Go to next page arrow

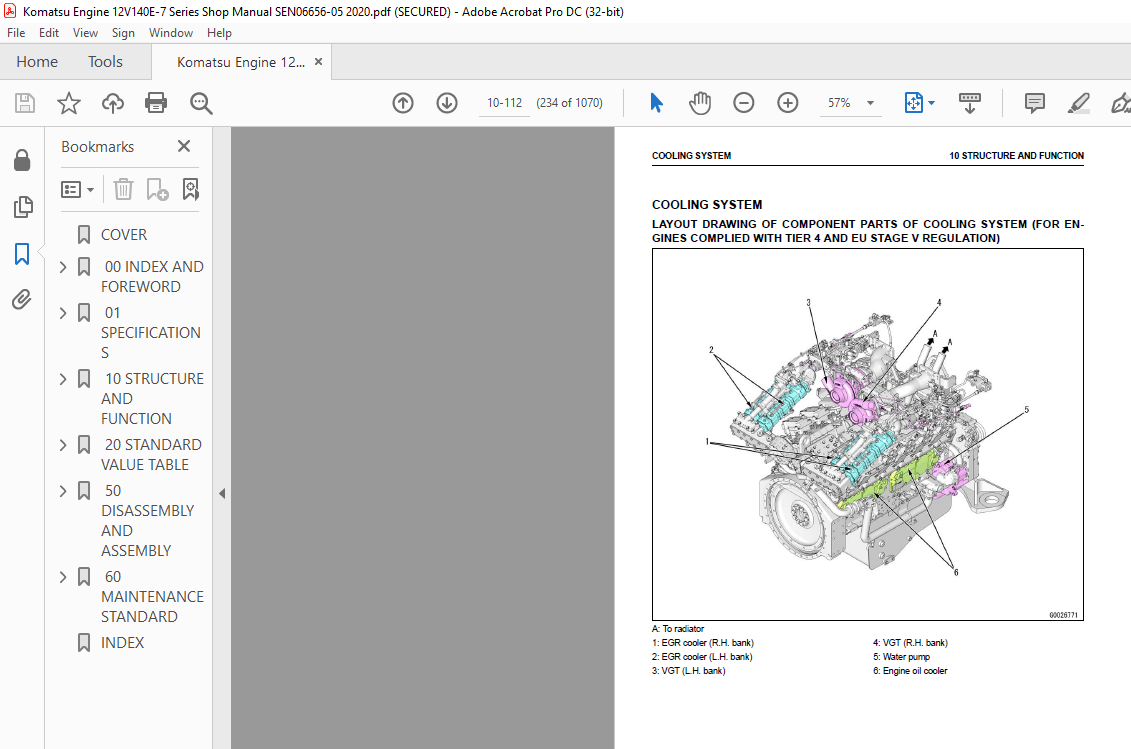(447, 103)
